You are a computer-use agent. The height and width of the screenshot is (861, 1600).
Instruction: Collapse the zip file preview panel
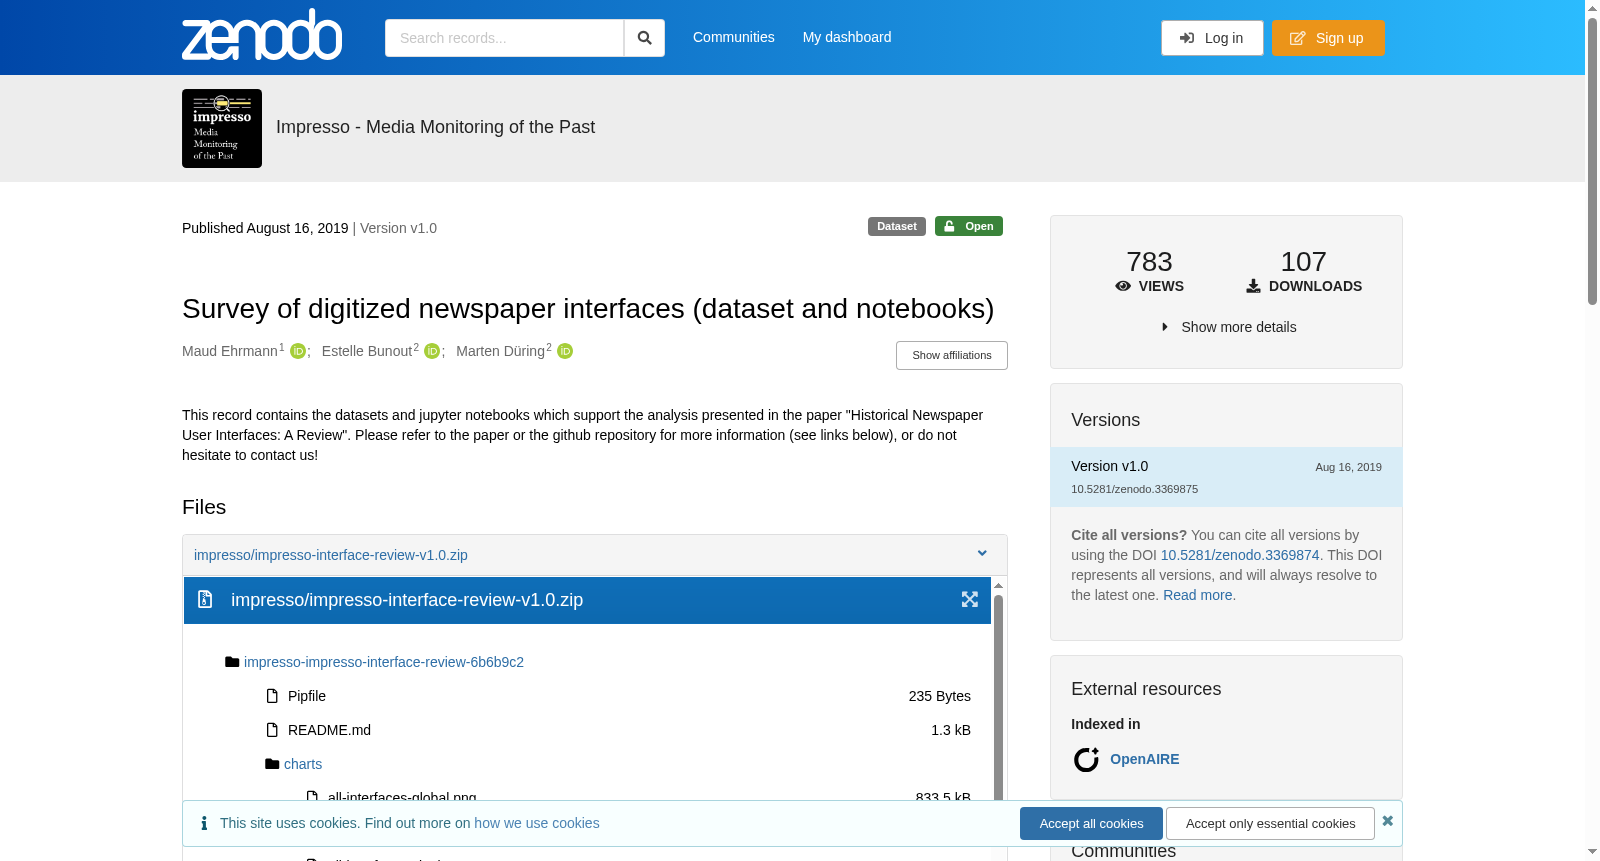[x=982, y=554]
